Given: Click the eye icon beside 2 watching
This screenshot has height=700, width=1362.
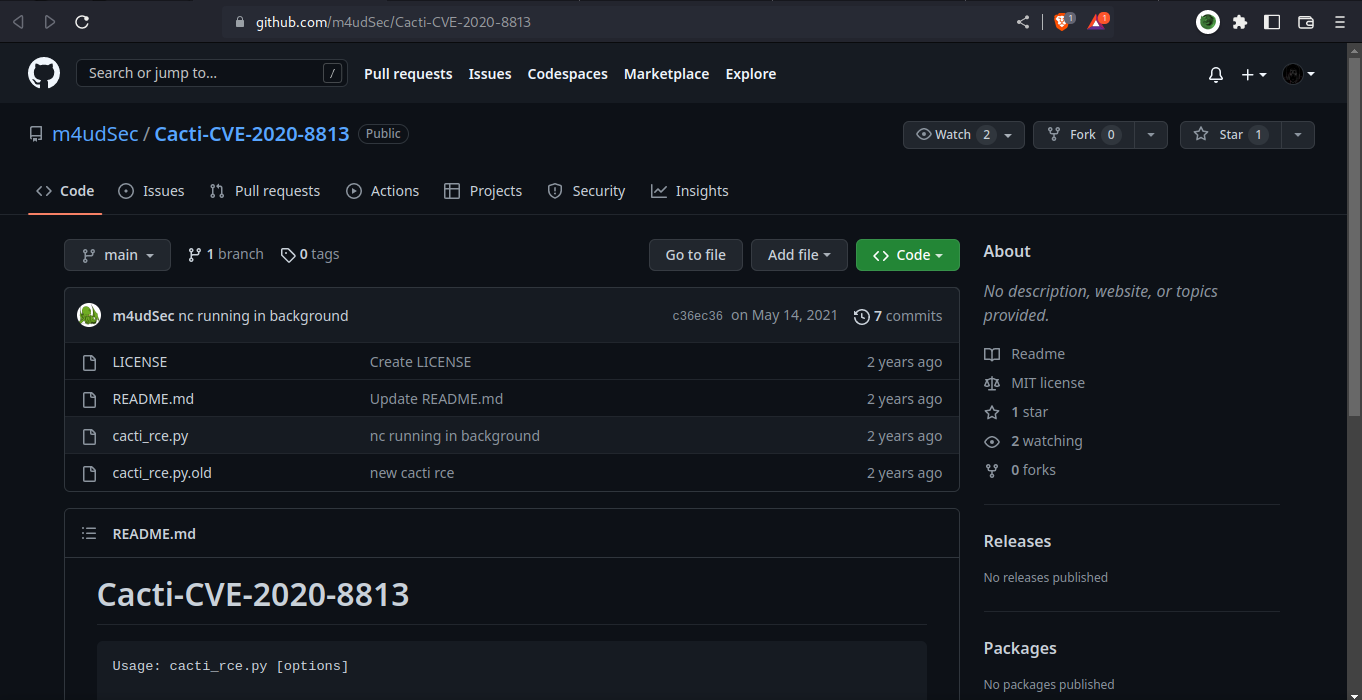Looking at the screenshot, I should pyautogui.click(x=992, y=441).
